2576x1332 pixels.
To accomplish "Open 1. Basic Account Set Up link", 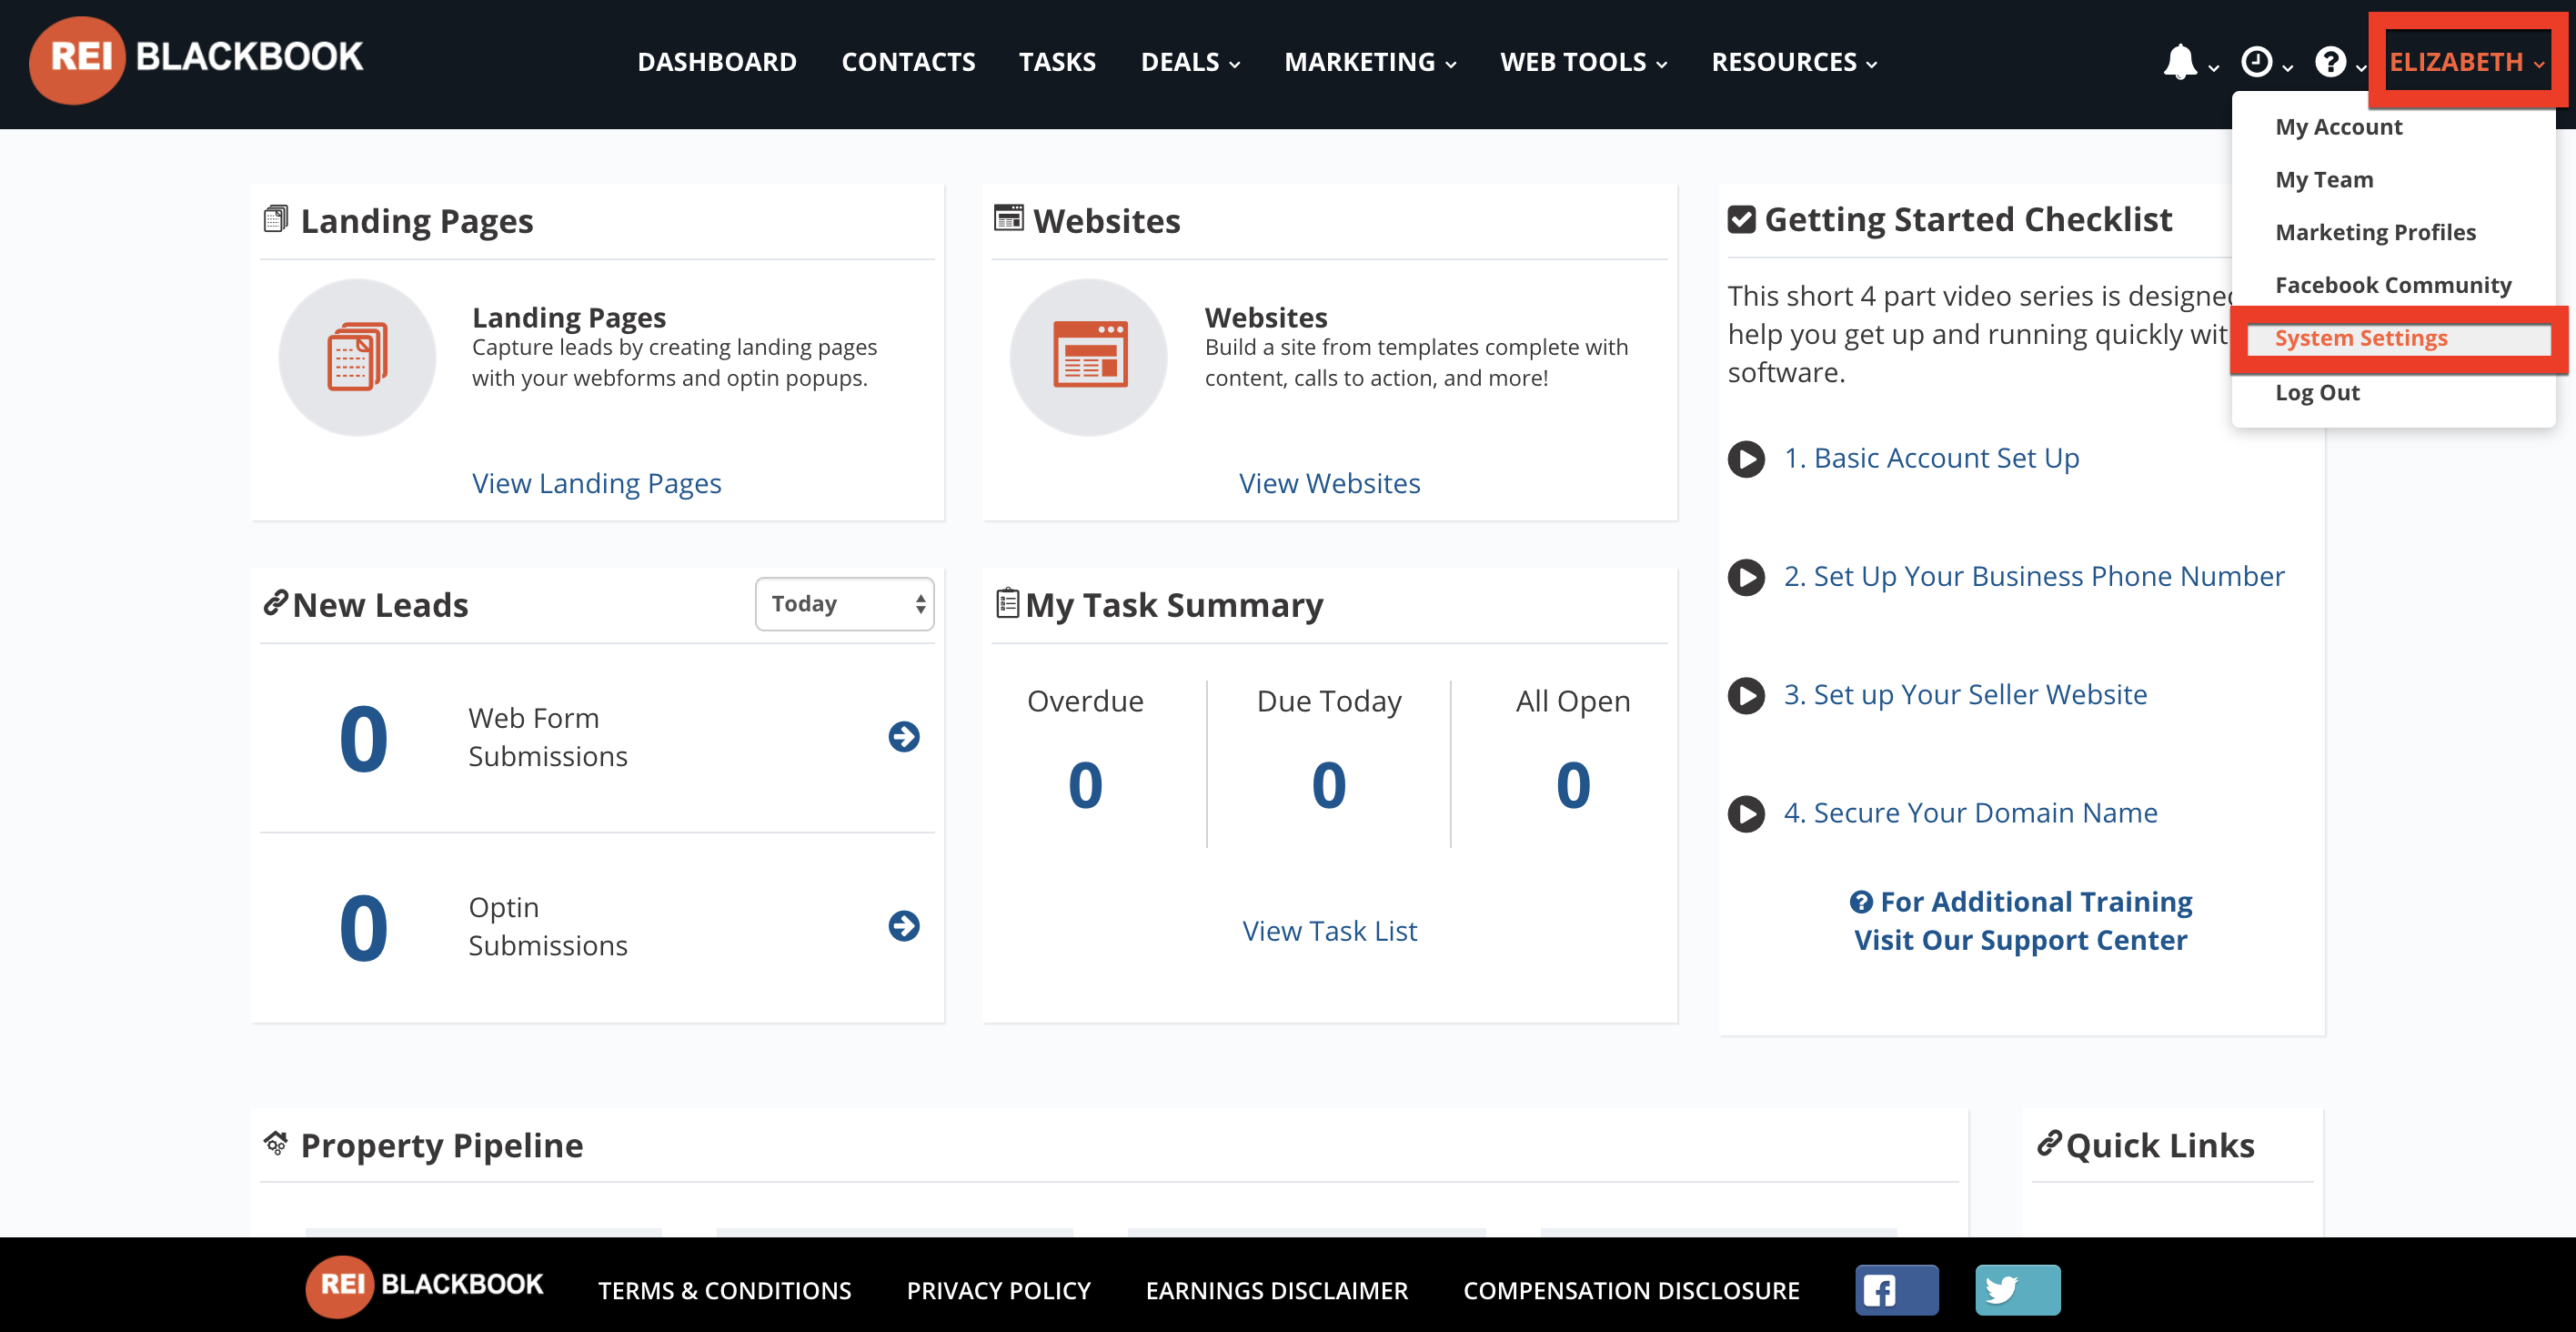I will (x=1931, y=458).
